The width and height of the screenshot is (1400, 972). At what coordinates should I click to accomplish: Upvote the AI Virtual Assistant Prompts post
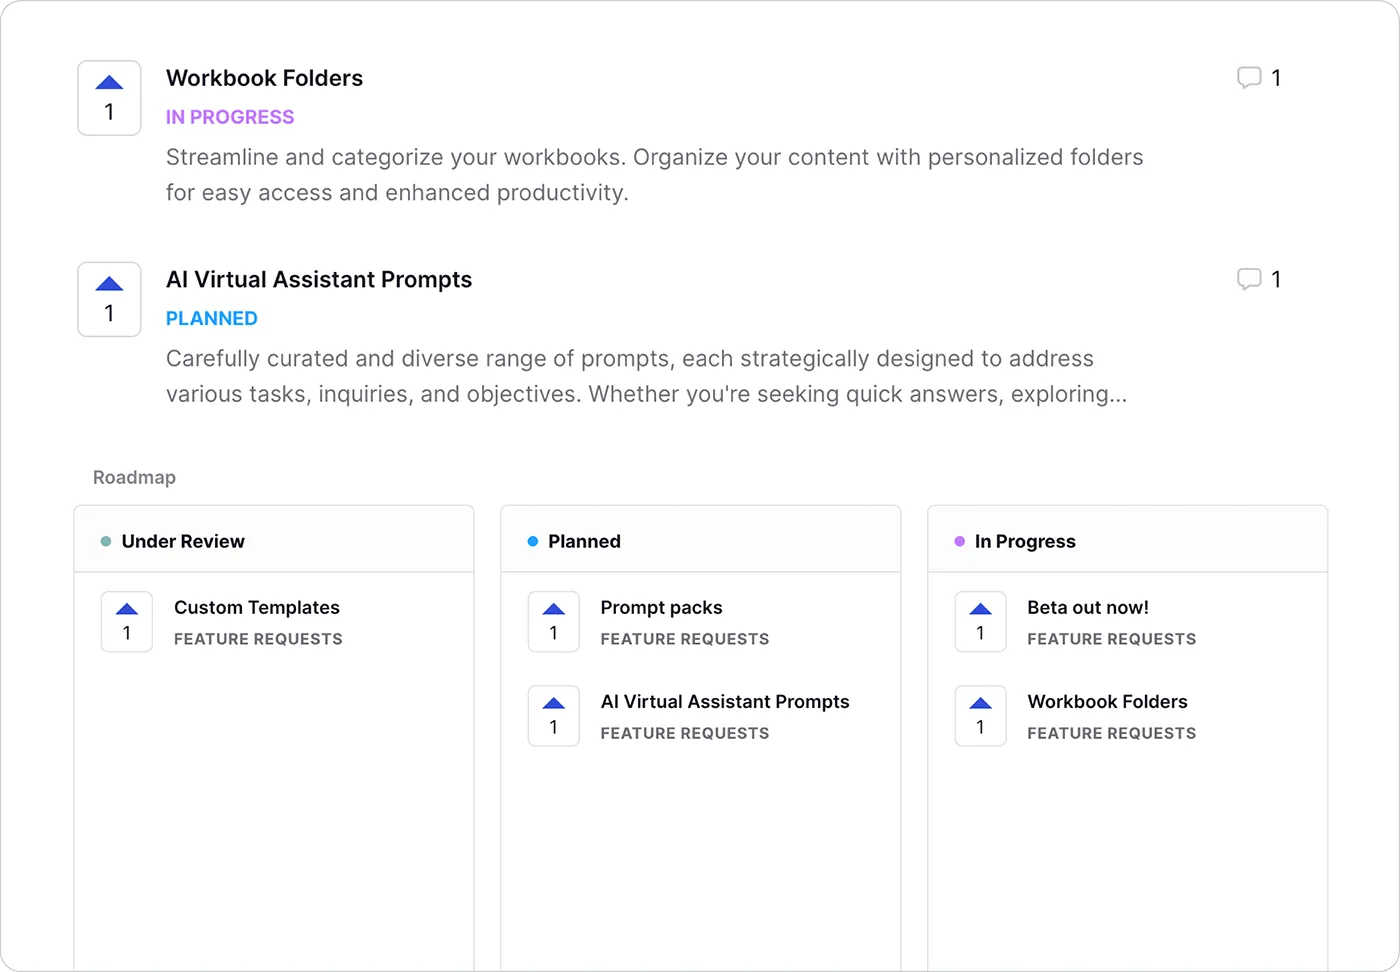tap(109, 299)
